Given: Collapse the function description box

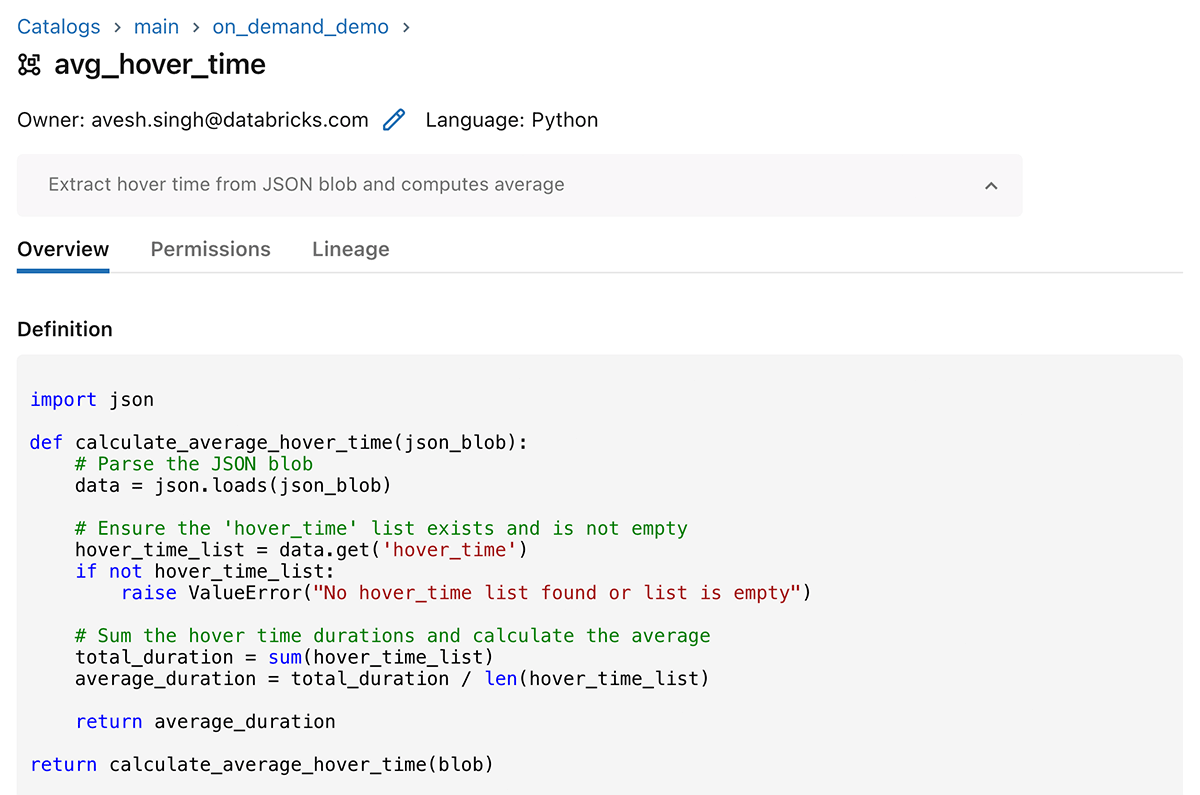Looking at the screenshot, I should pyautogui.click(x=990, y=185).
